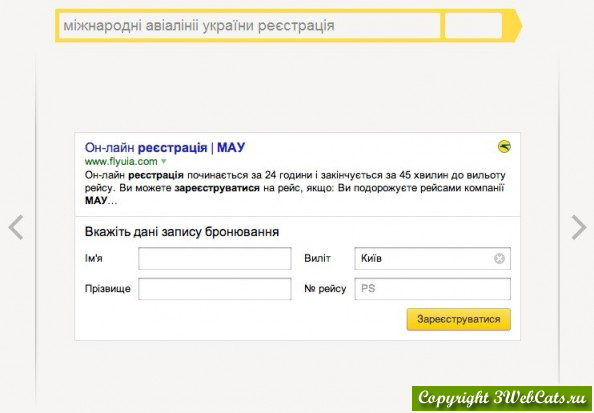Image resolution: width=594 pixels, height=413 pixels.
Task: Go to next slide with right arrow
Action: pyautogui.click(x=579, y=227)
